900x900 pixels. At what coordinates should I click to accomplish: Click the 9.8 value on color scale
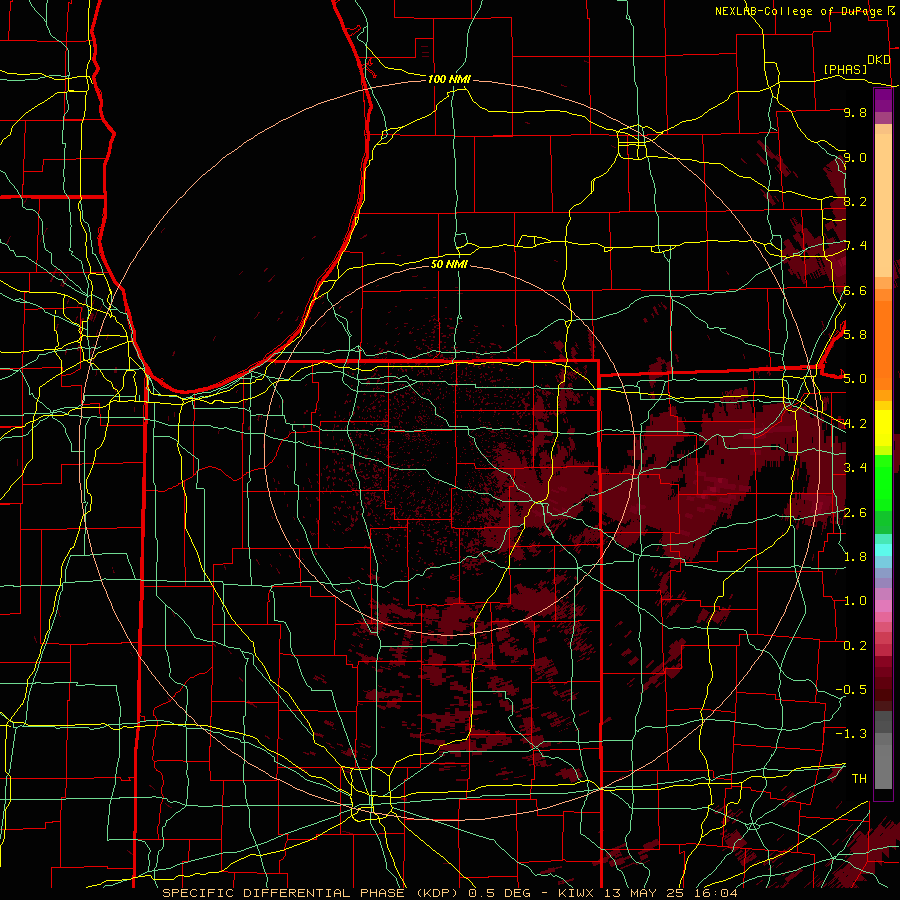tap(855, 112)
